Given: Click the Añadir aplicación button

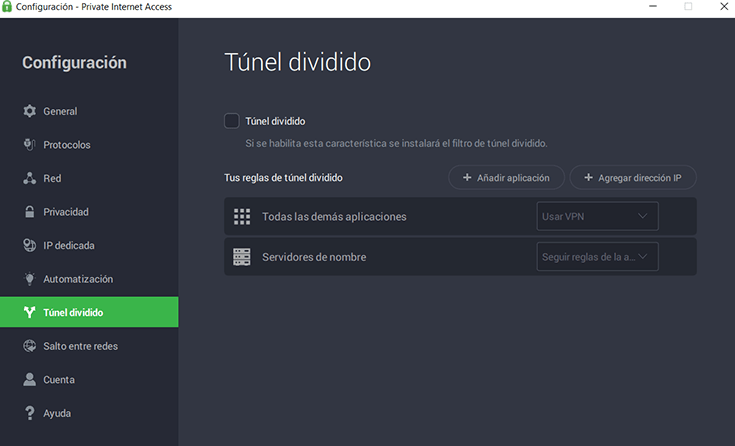Looking at the screenshot, I should (x=506, y=177).
